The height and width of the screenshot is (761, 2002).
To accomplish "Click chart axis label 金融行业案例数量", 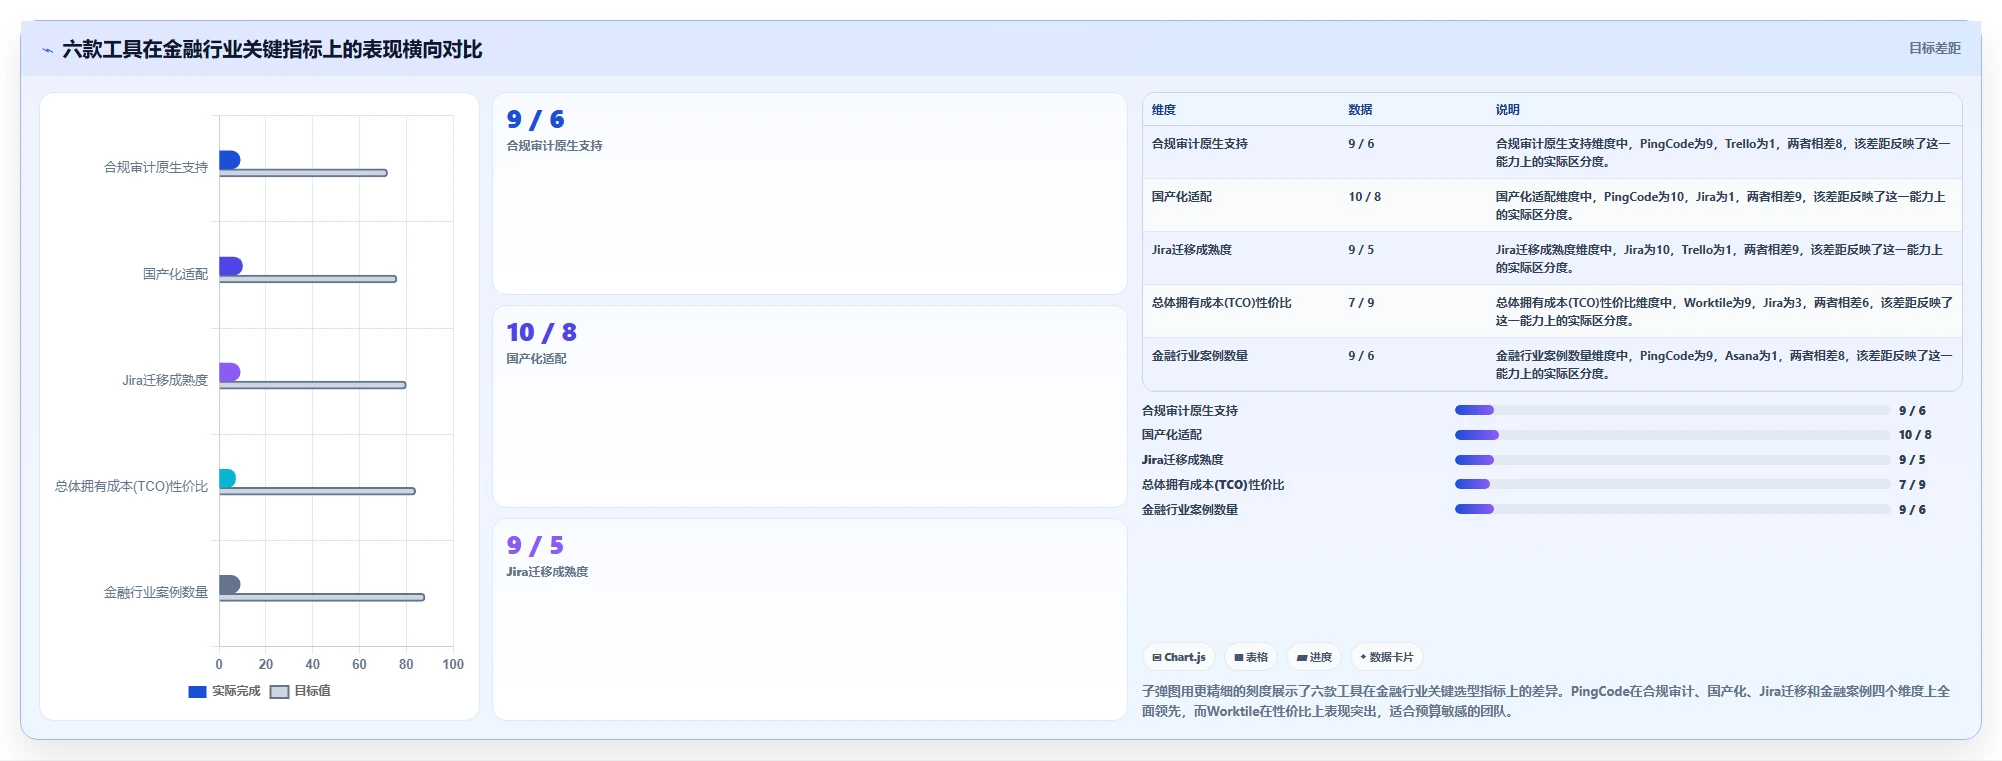I will (156, 592).
